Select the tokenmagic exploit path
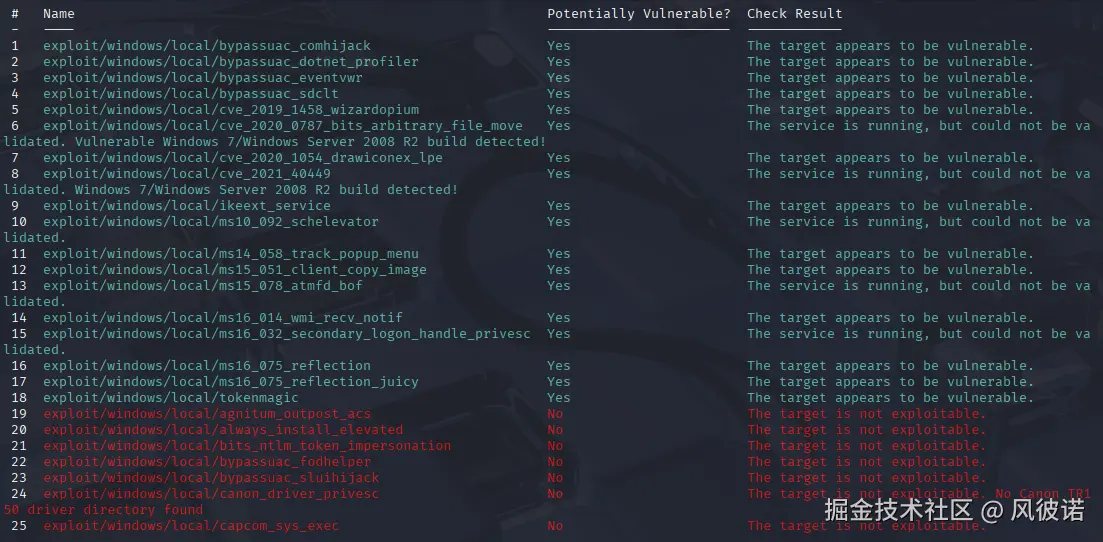1103x542 pixels. pos(171,398)
